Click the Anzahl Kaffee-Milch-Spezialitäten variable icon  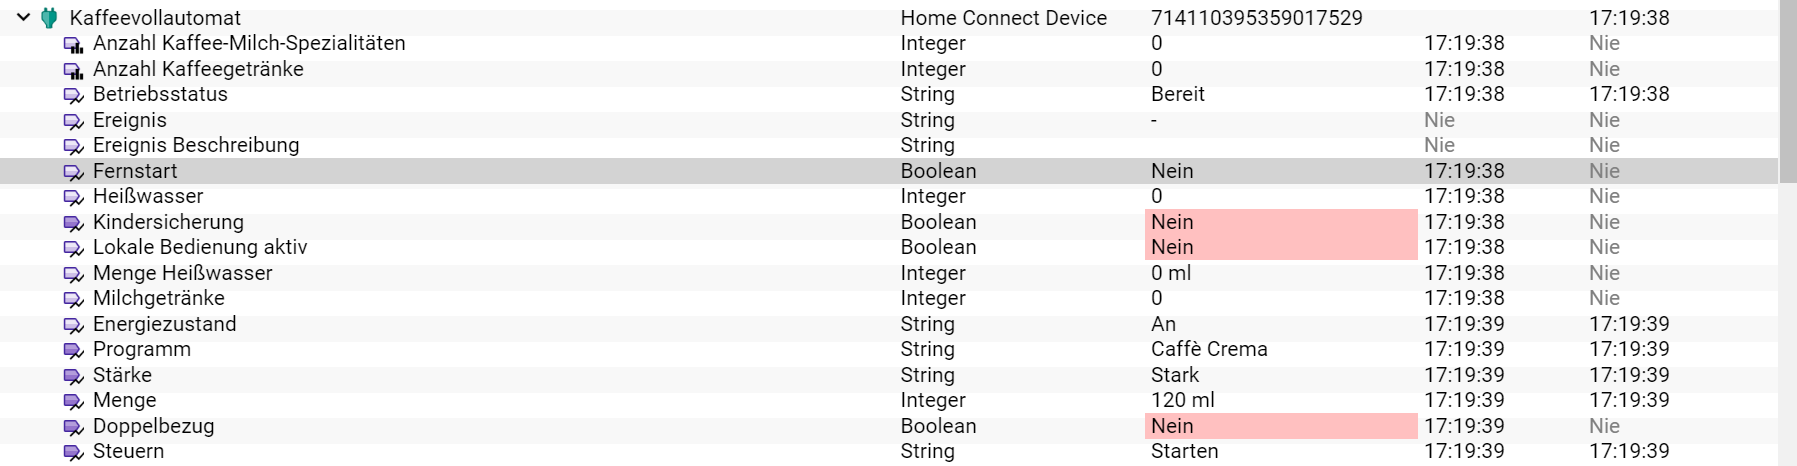click(73, 44)
